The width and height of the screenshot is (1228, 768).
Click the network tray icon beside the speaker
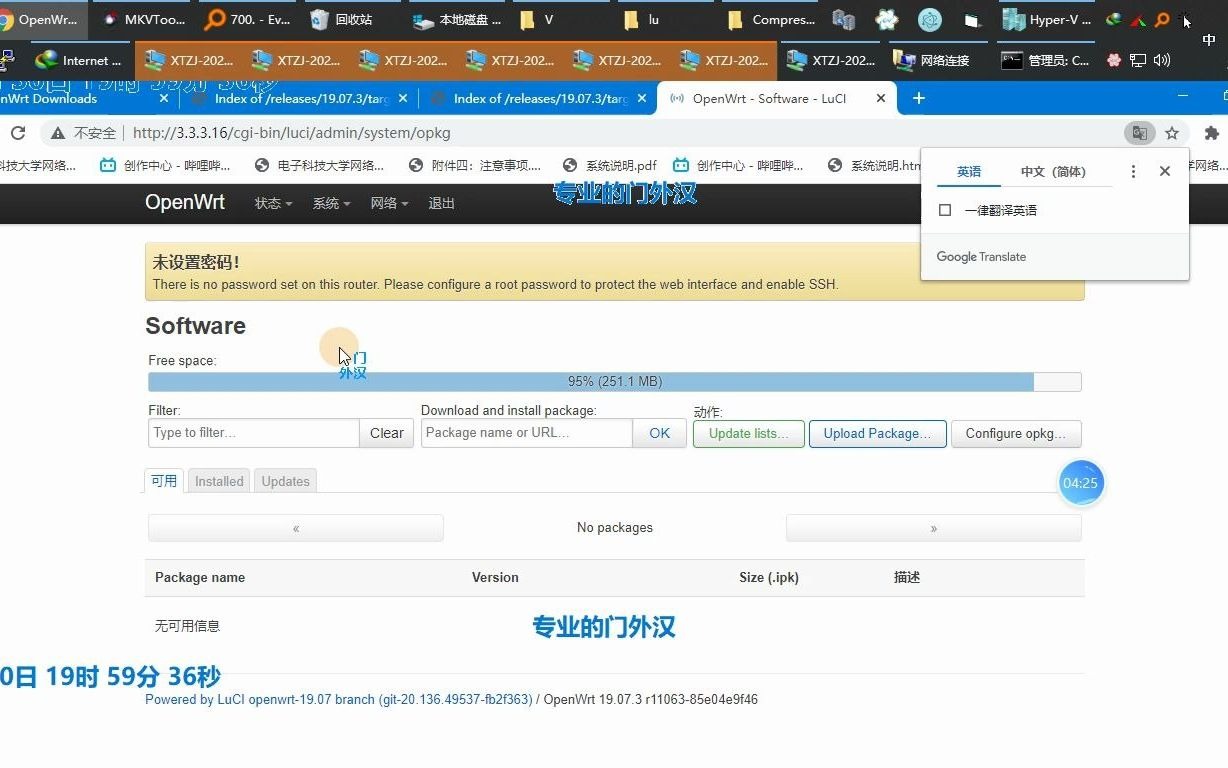point(1138,60)
